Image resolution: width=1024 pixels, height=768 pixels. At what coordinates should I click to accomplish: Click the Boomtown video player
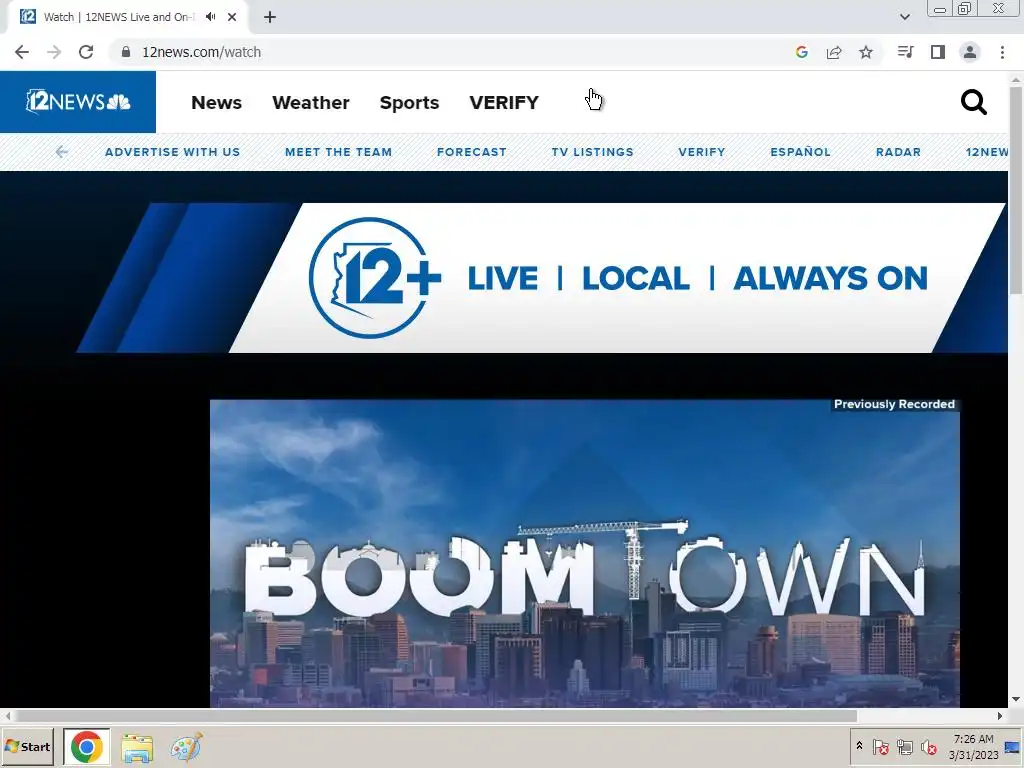coord(584,553)
